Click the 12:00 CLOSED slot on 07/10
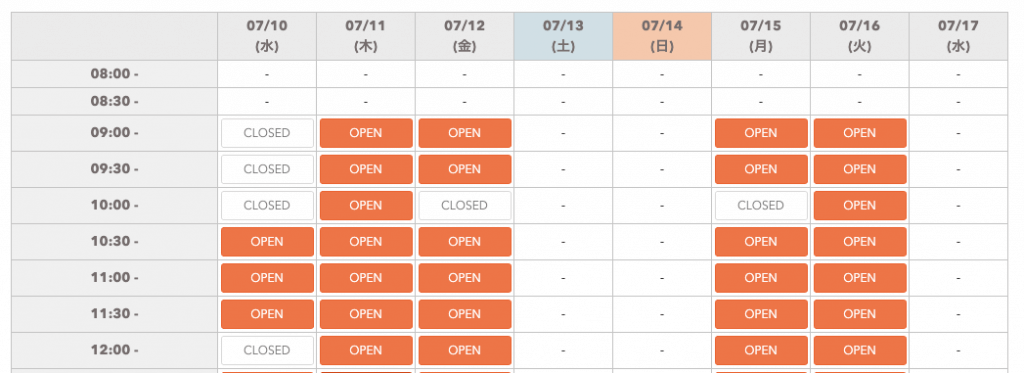This screenshot has height=373, width=1024. click(x=267, y=351)
